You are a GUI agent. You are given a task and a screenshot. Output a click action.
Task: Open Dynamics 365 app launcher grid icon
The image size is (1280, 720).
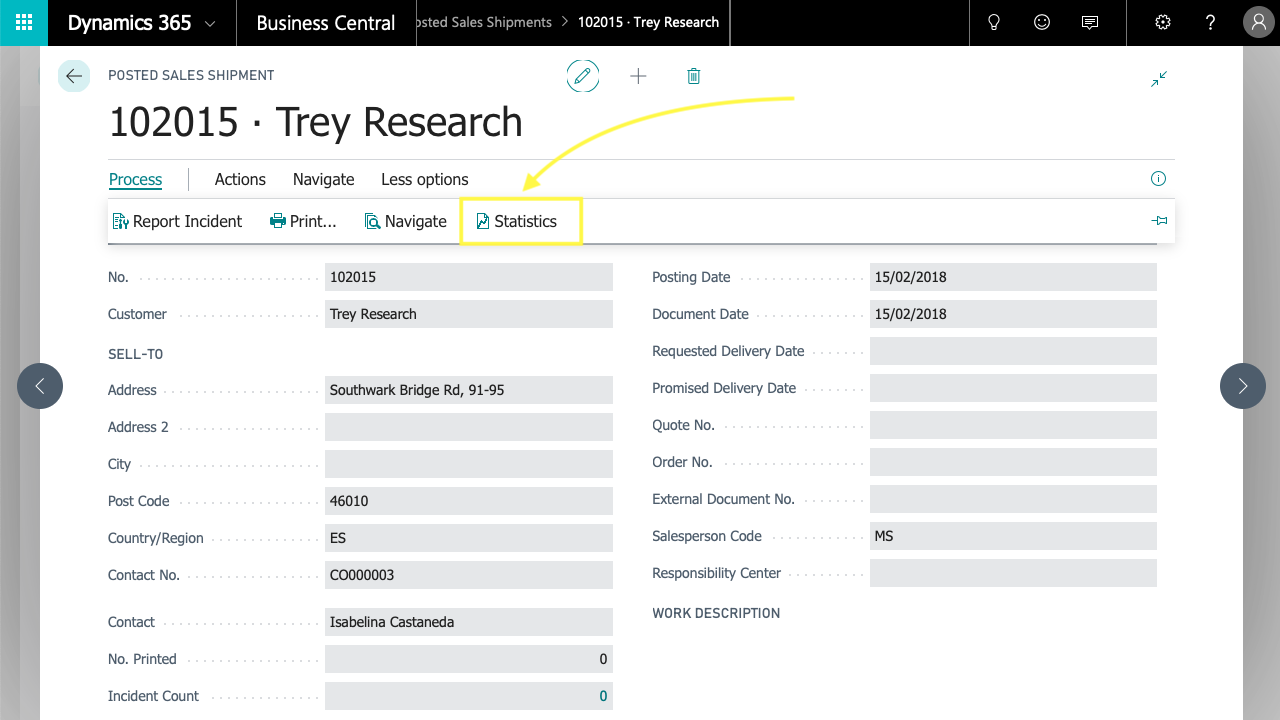22,22
